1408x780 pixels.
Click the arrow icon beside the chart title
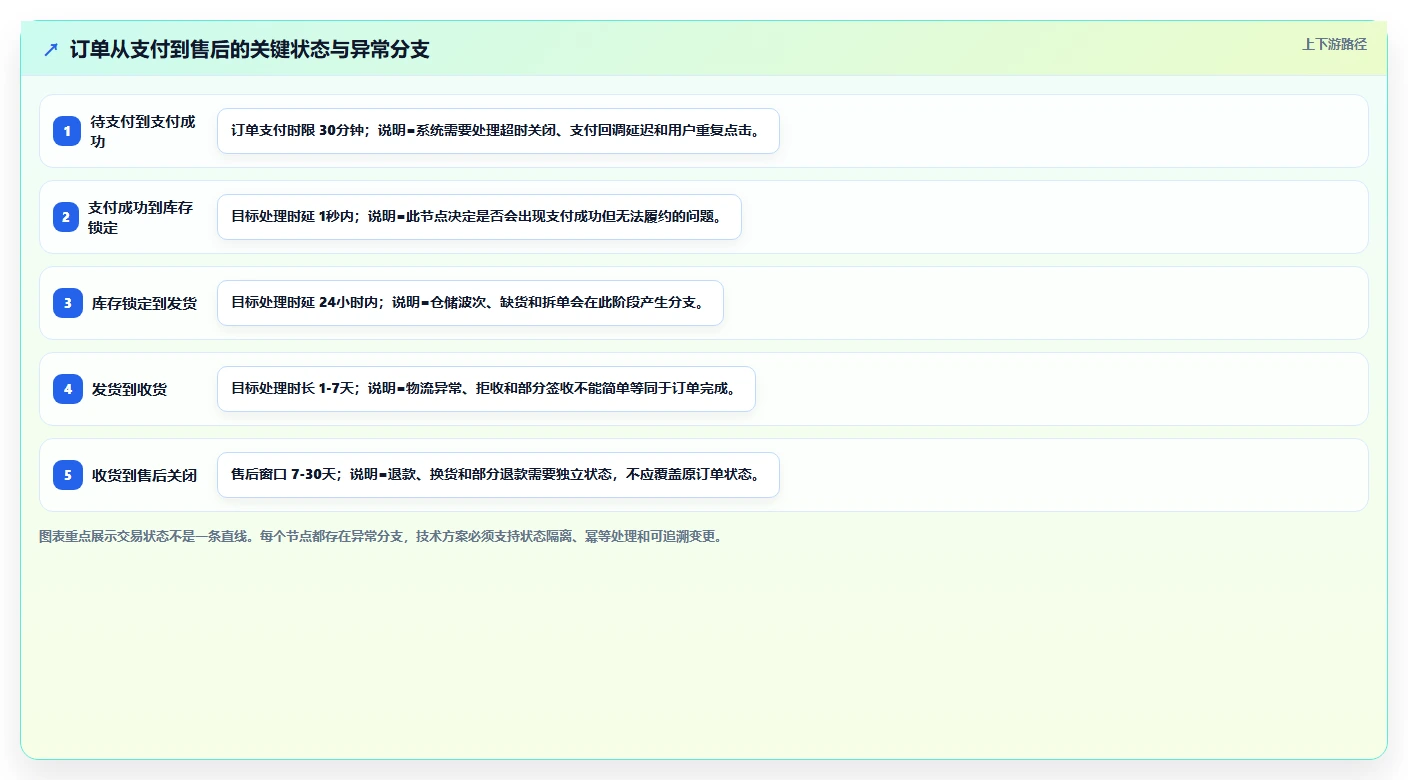point(51,49)
